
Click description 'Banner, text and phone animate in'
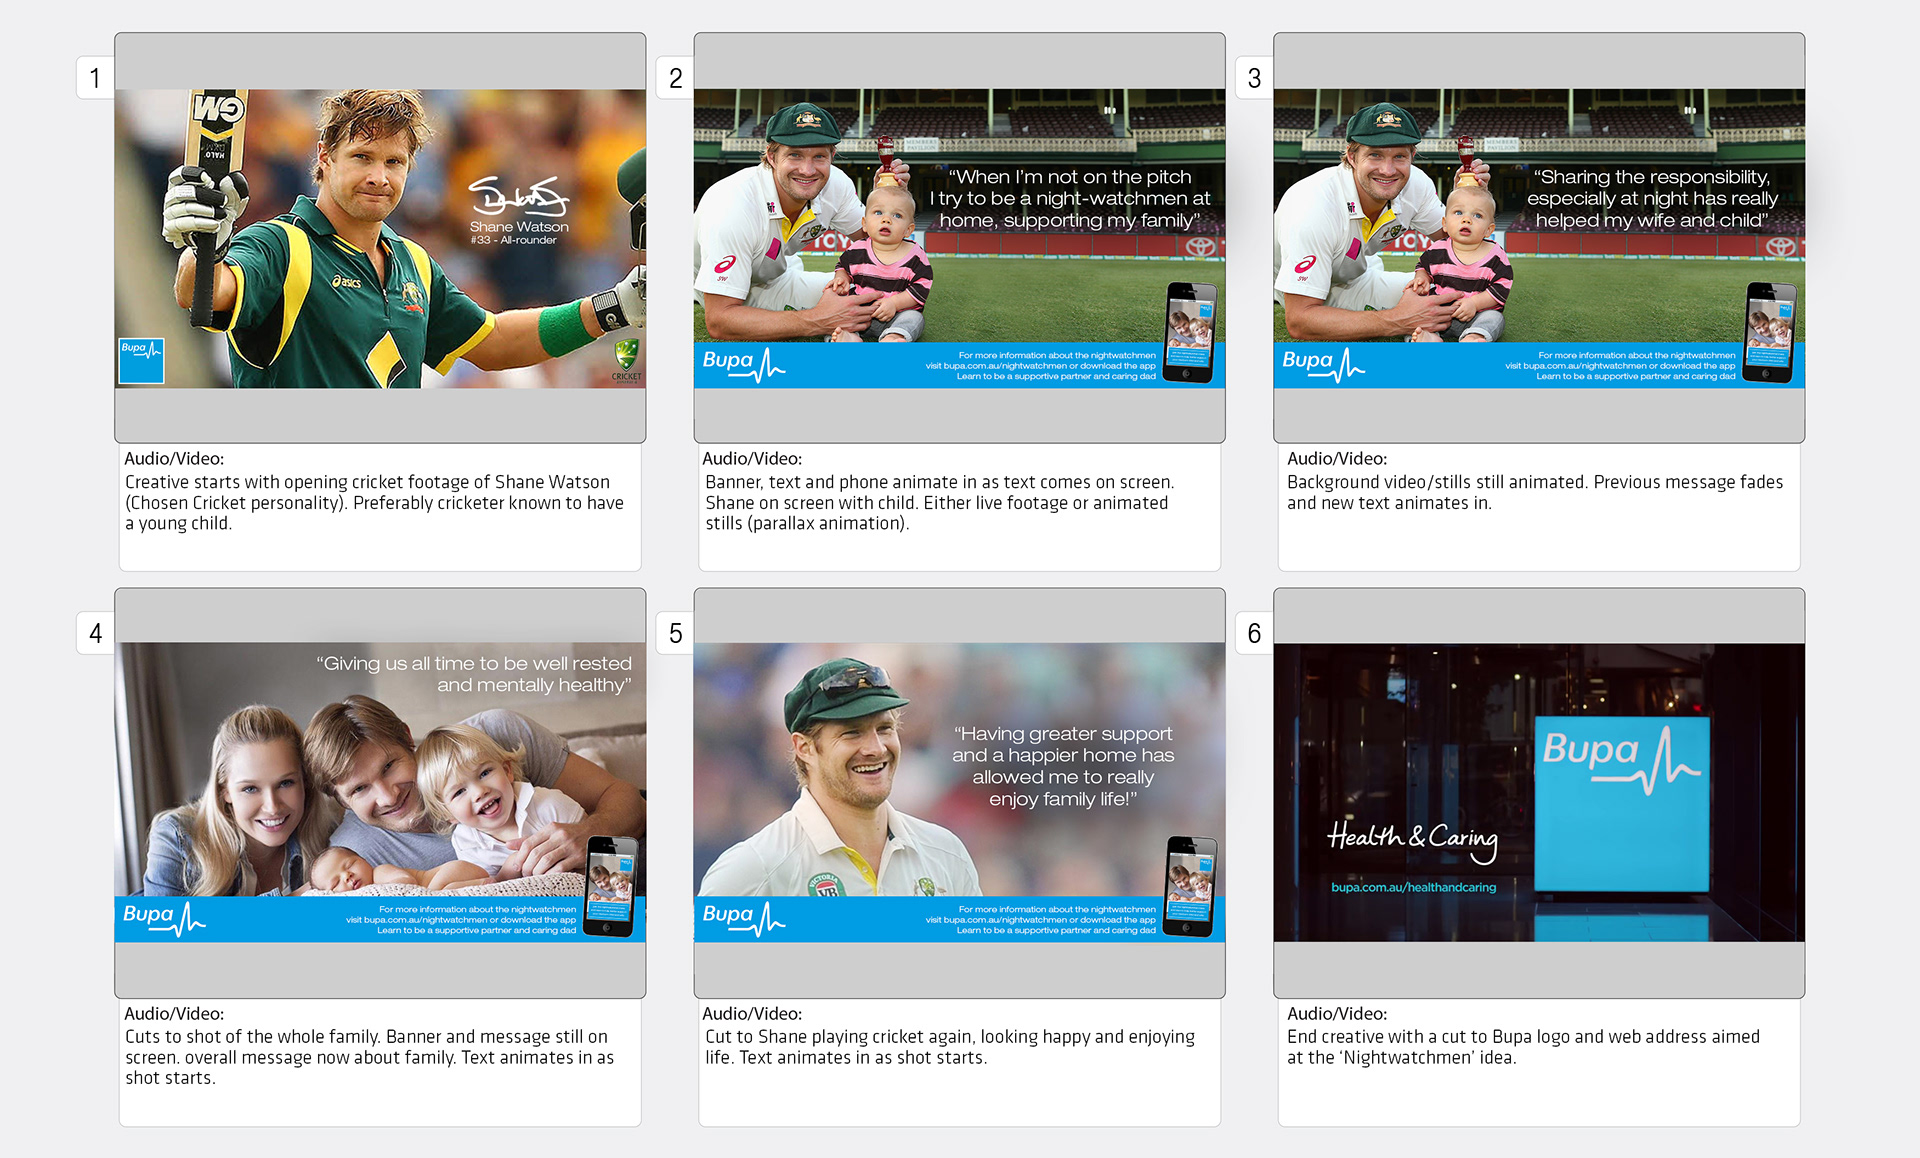click(939, 502)
